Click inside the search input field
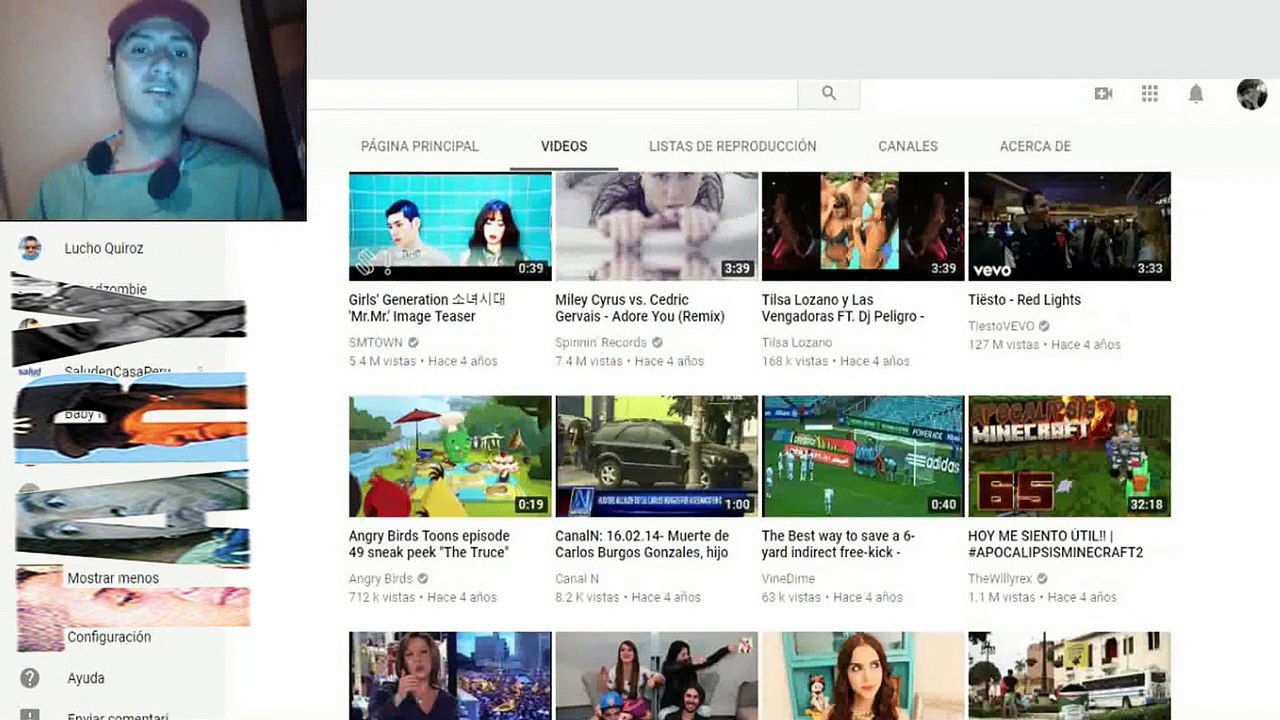 pos(552,93)
